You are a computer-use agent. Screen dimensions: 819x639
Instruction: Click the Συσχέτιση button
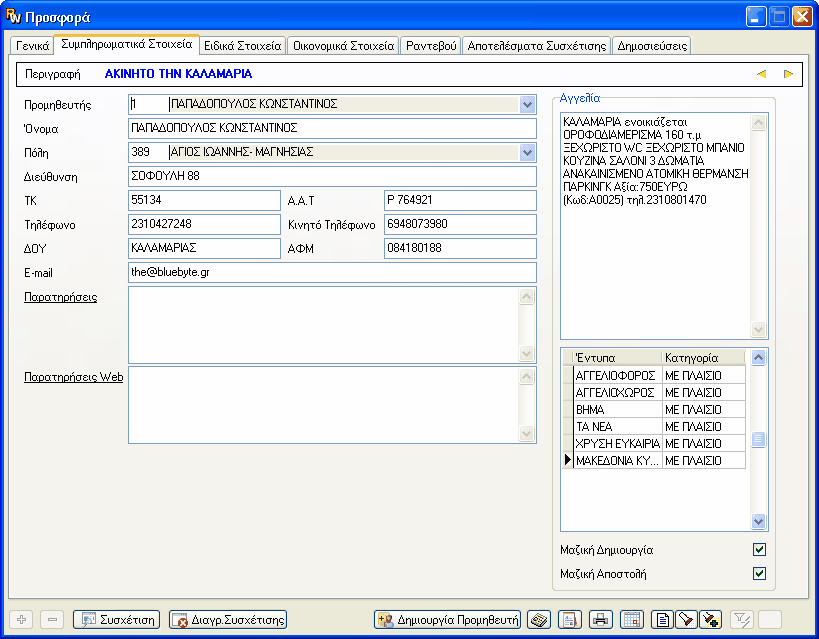(x=116, y=620)
